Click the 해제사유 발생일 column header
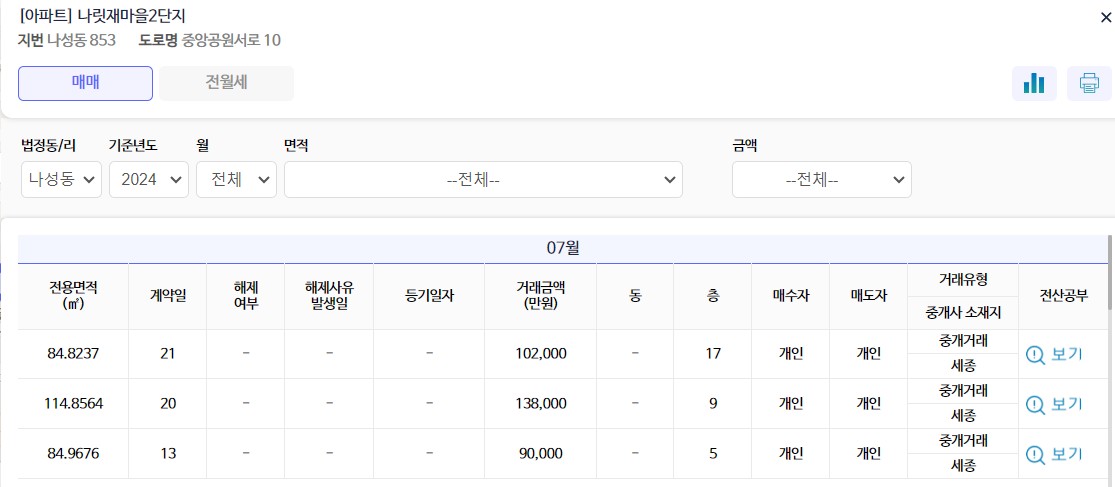 point(329,296)
